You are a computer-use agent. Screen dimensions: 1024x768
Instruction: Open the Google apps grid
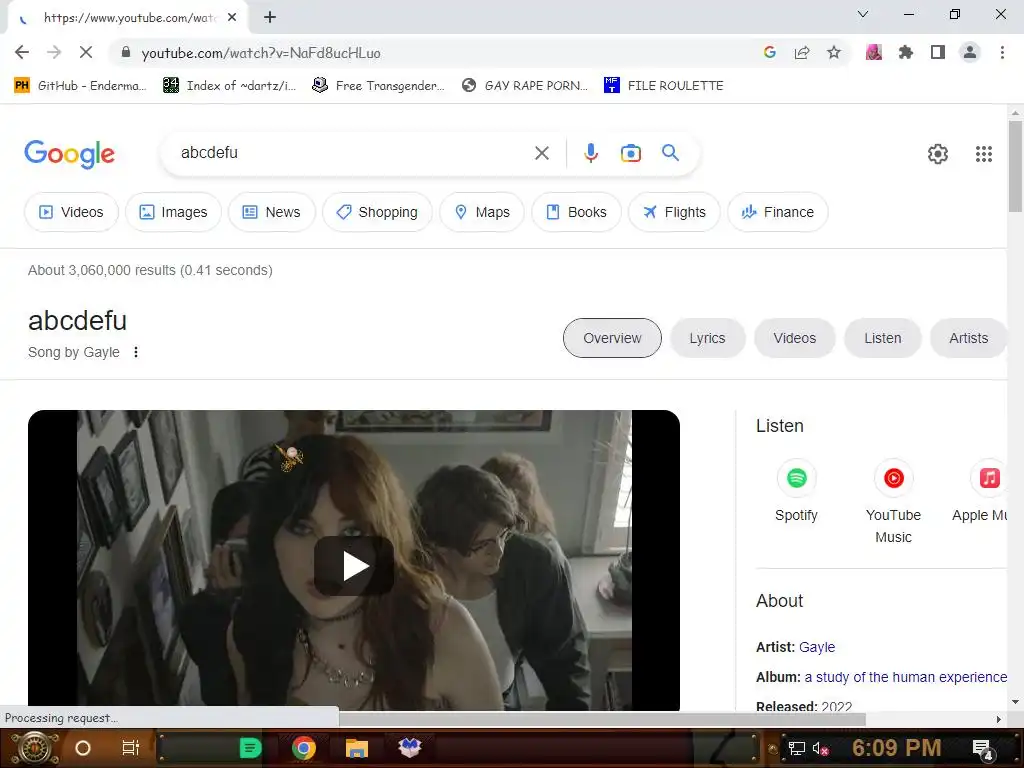(x=984, y=154)
